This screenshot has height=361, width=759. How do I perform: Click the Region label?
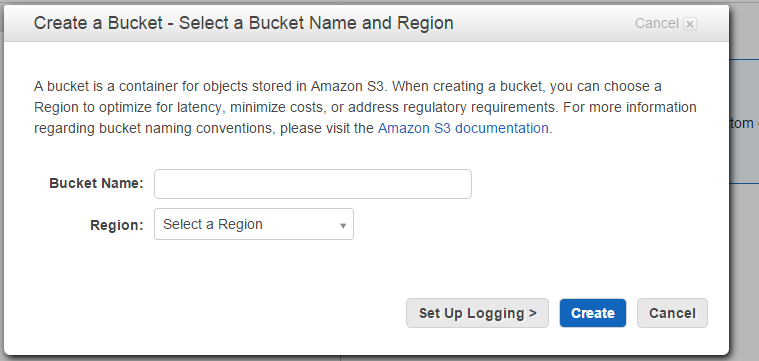[x=117, y=225]
